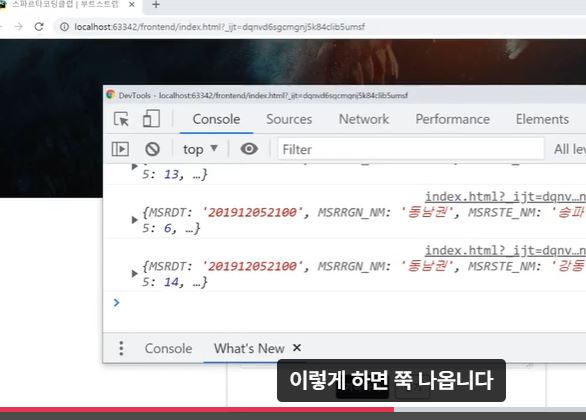Click the '201912052100' value in 5: 6 entry

click(x=252, y=213)
